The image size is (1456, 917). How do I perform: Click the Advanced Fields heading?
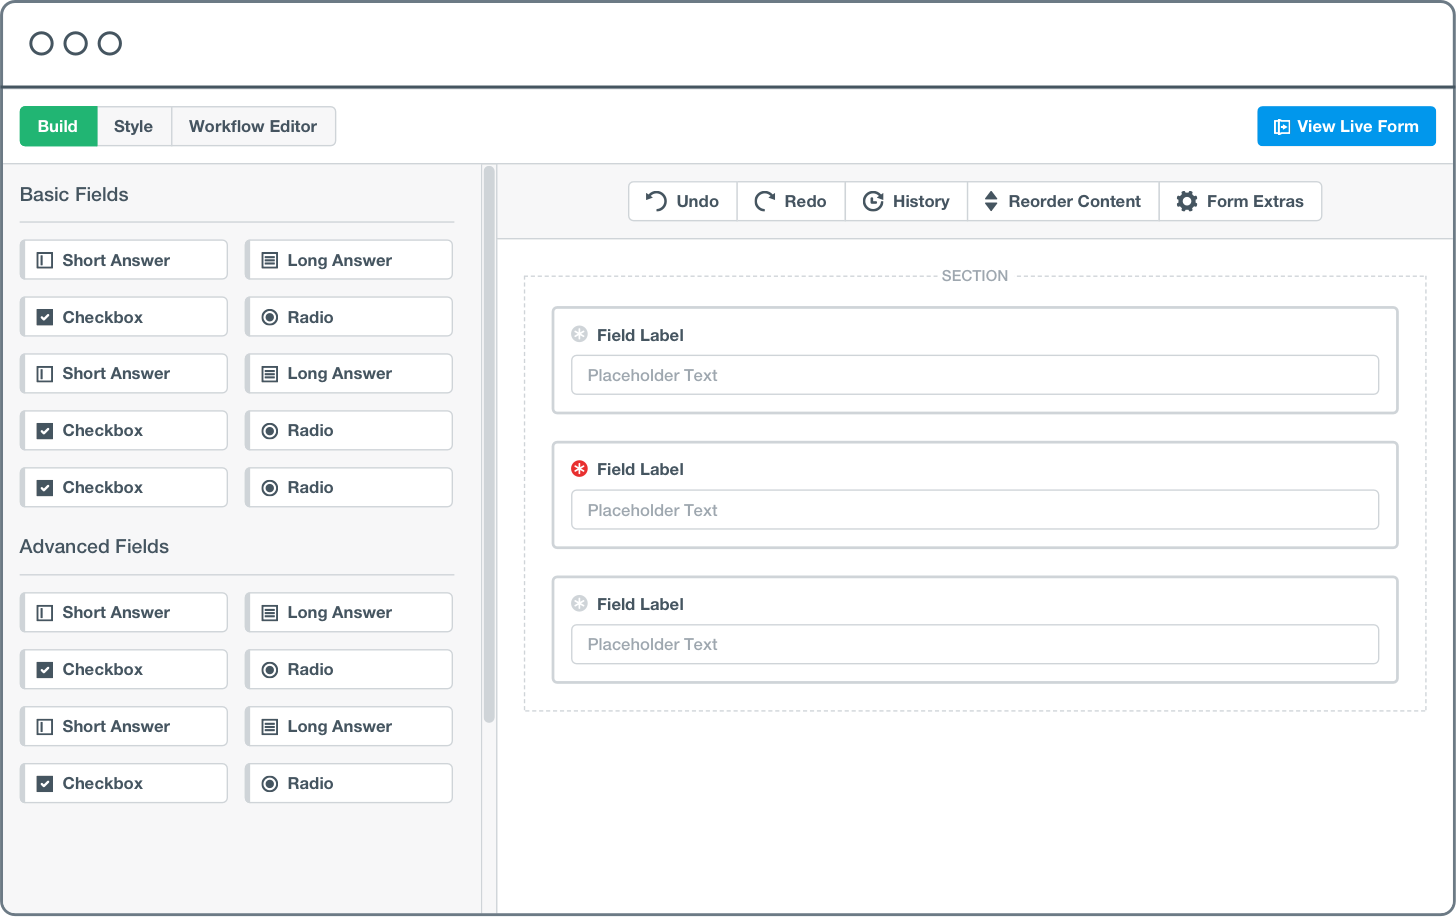click(x=94, y=546)
